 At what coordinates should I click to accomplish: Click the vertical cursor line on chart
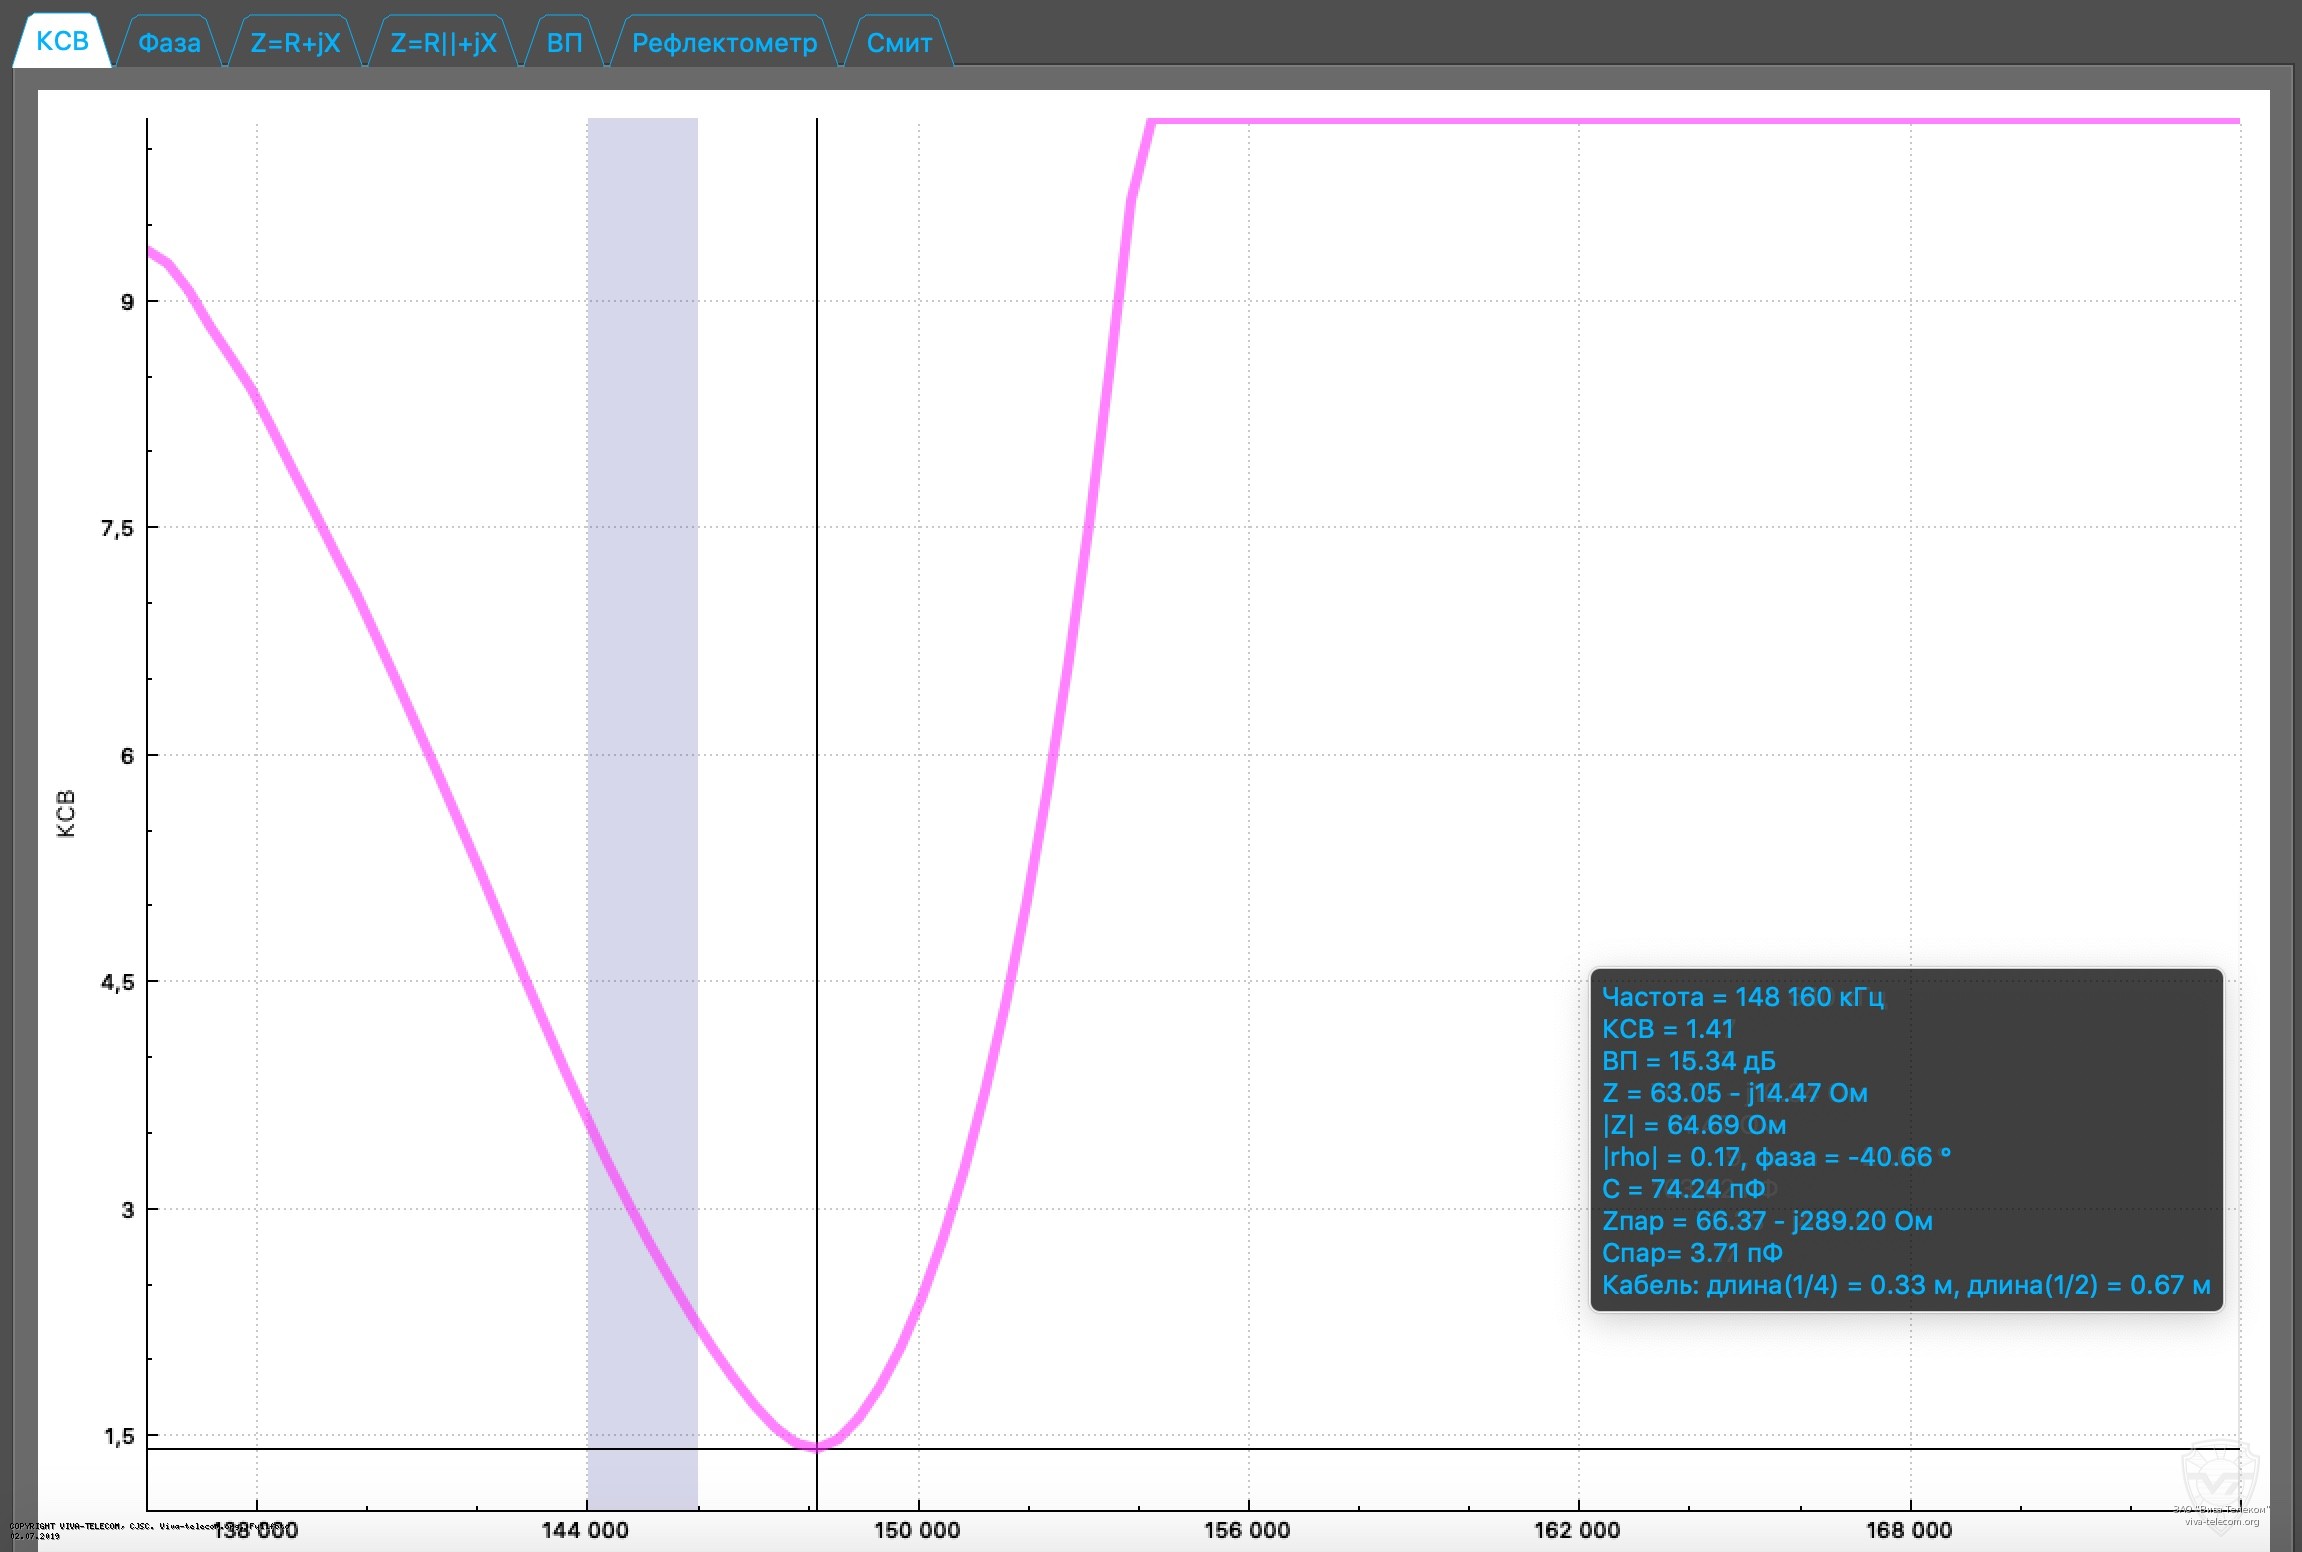[817, 700]
